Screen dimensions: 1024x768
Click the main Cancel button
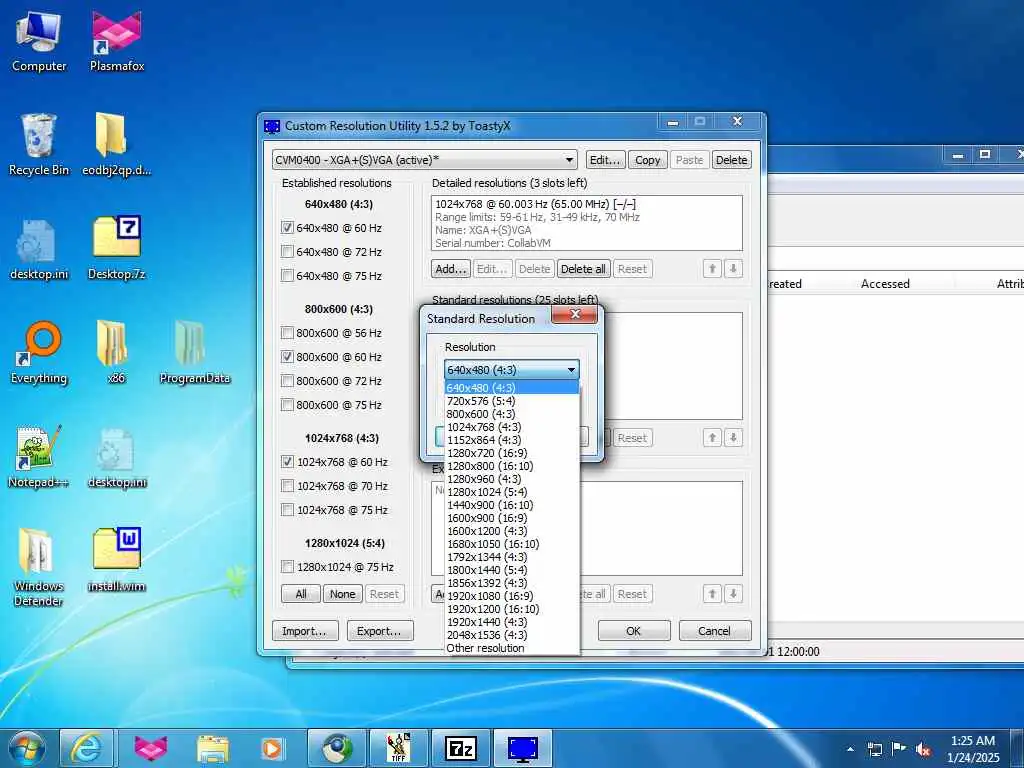click(x=714, y=631)
